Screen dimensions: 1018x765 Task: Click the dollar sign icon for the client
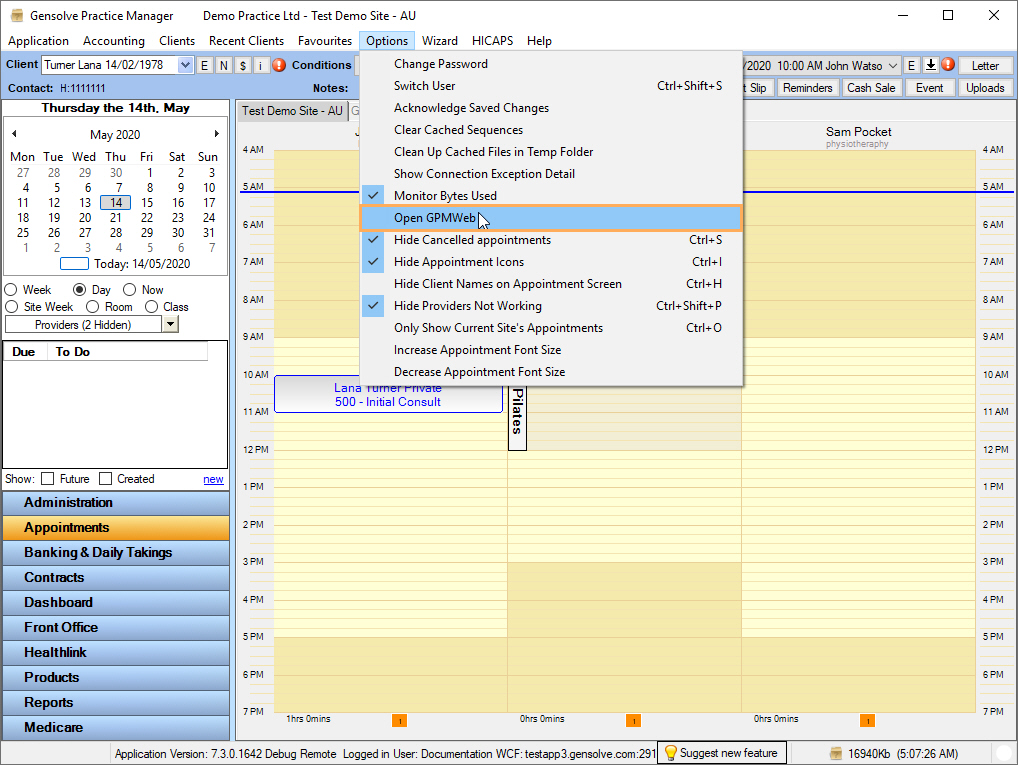(242, 65)
